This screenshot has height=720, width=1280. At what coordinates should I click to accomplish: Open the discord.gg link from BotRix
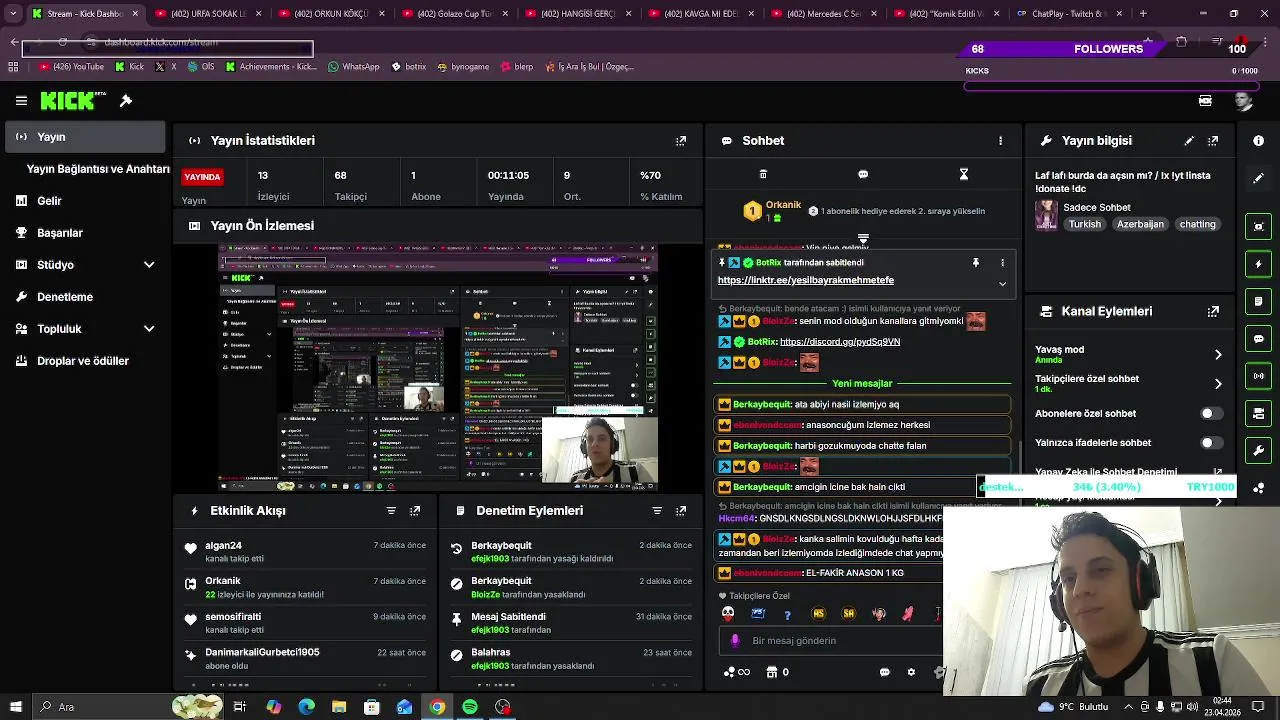[x=840, y=342]
